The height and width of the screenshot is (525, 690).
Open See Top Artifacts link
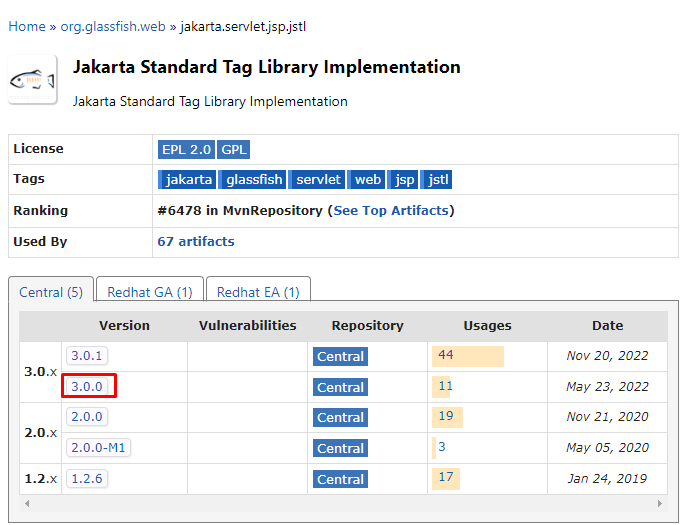[391, 210]
